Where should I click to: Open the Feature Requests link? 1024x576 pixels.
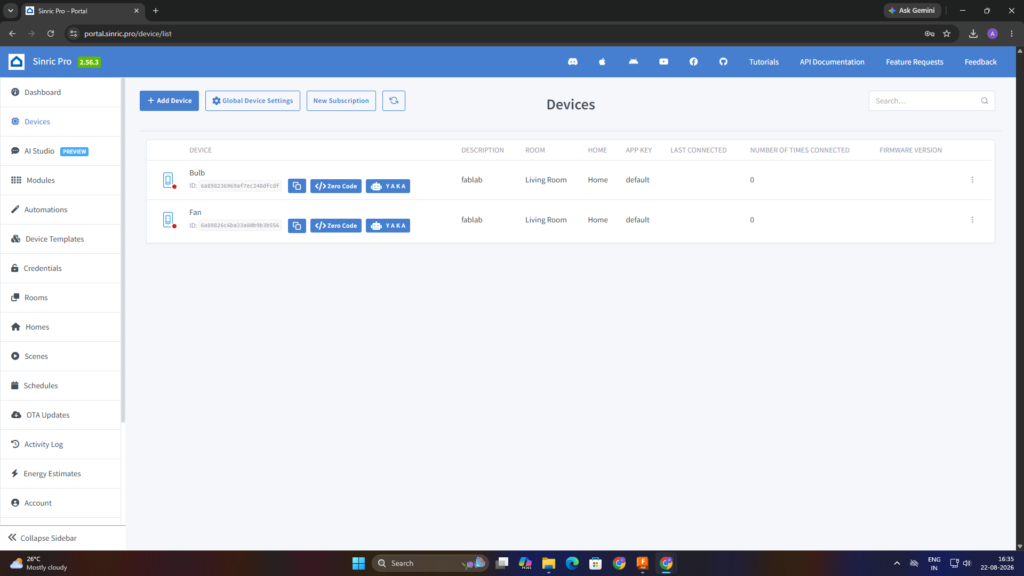pos(914,62)
